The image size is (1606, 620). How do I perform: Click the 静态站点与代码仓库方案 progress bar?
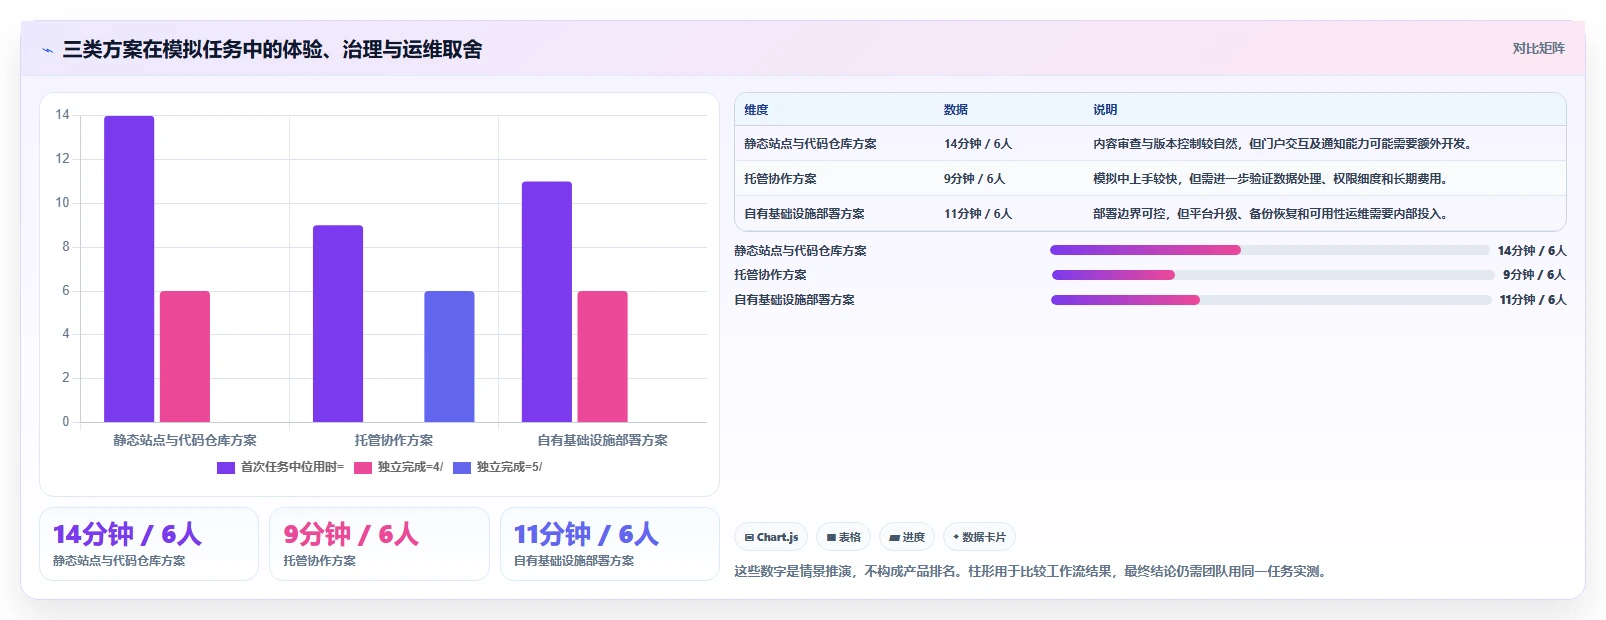(1269, 250)
